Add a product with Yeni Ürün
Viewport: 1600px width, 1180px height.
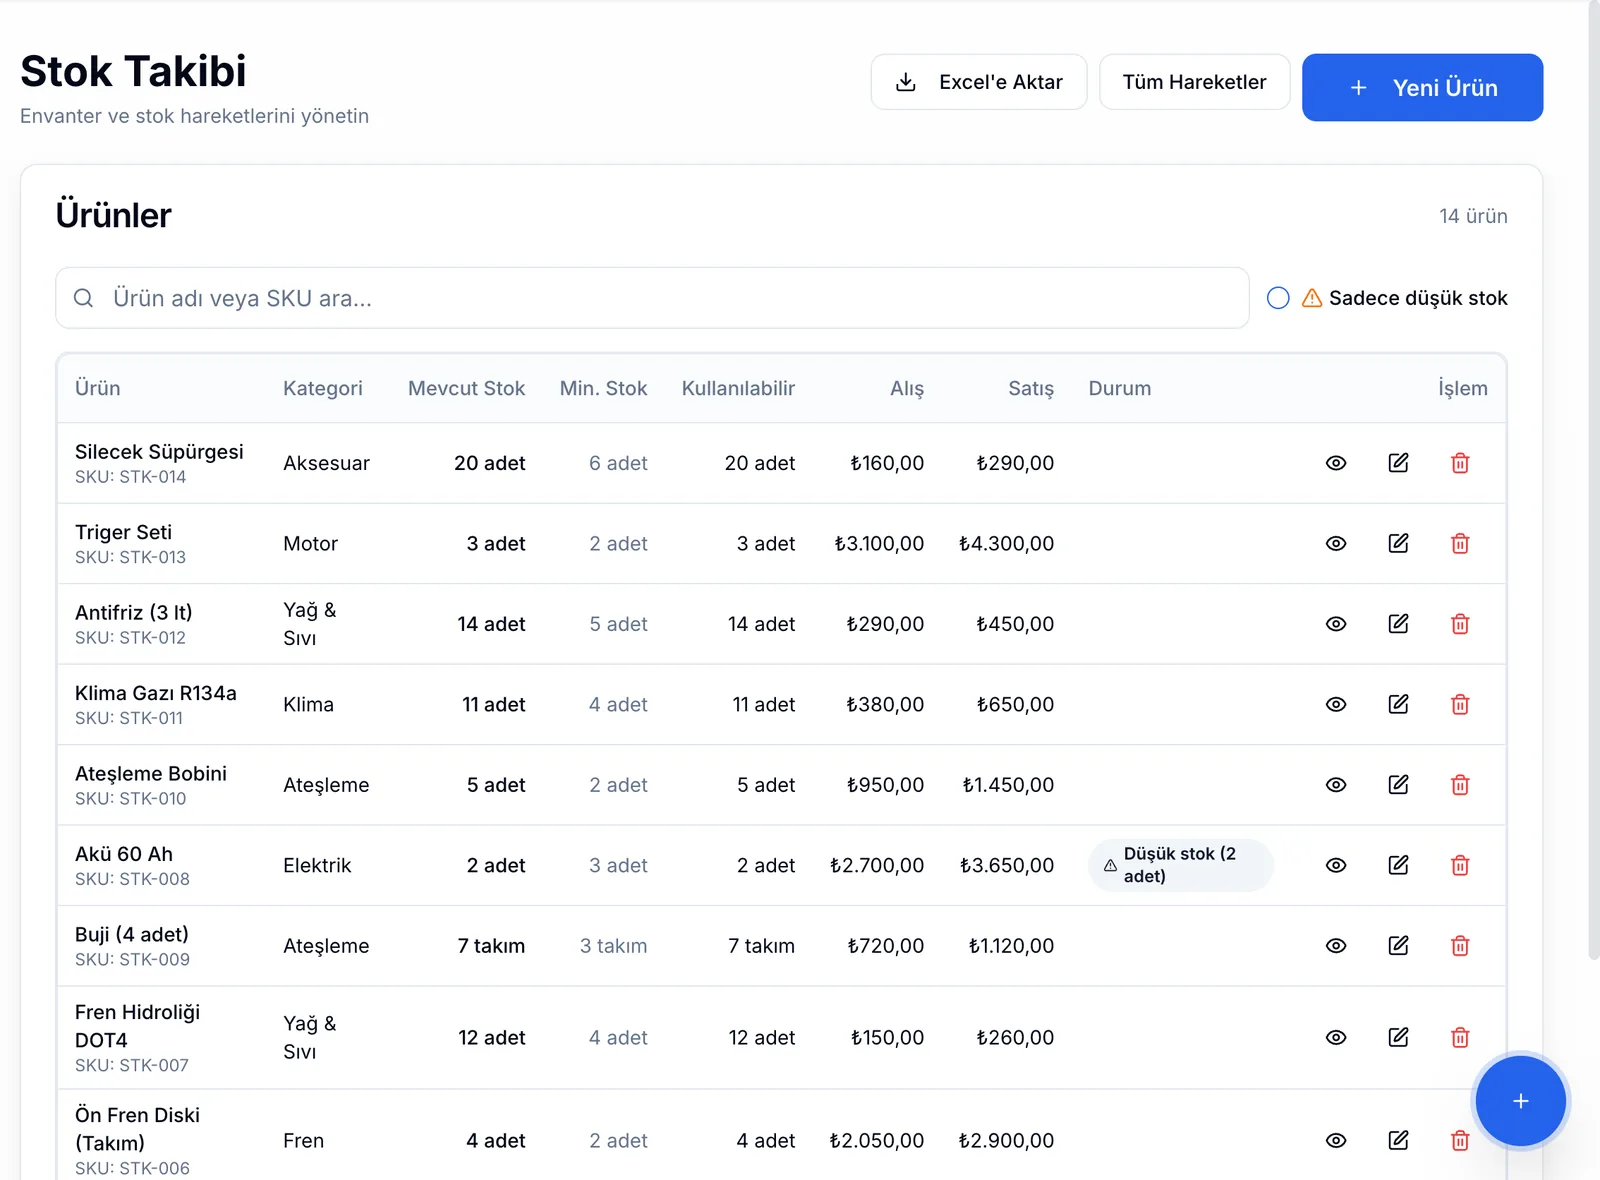[x=1422, y=88]
